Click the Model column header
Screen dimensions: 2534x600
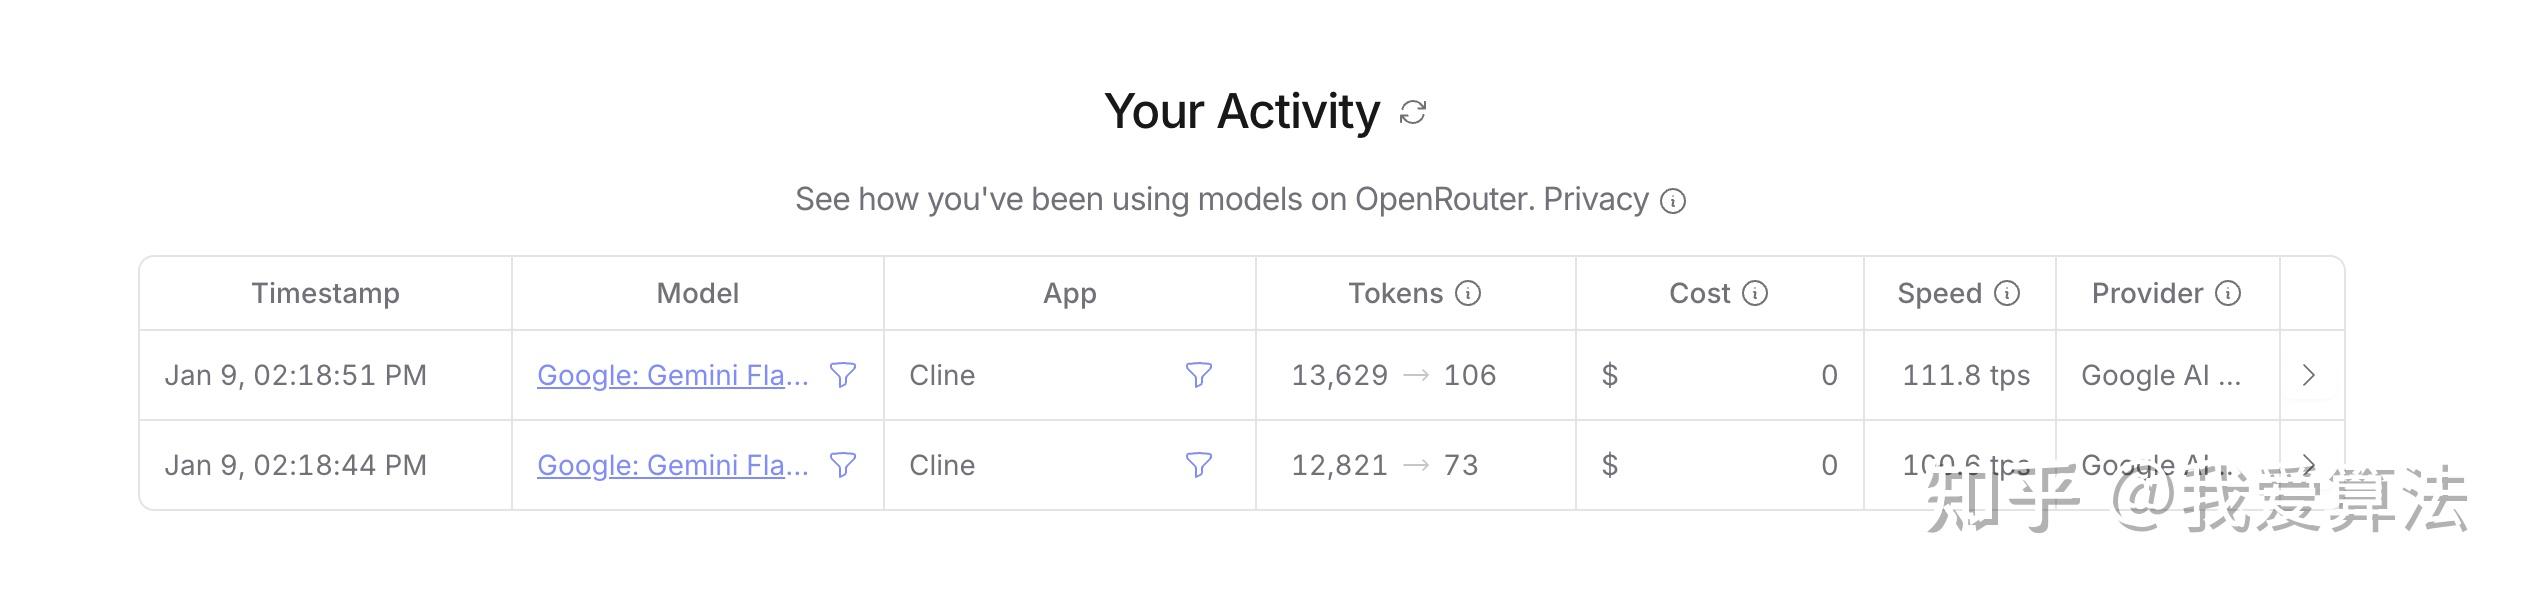tap(697, 293)
